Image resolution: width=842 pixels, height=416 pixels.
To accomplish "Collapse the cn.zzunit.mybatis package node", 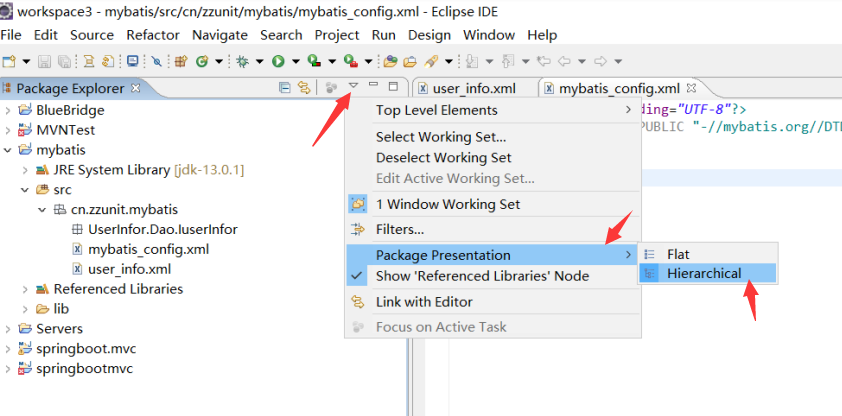I will click(x=42, y=210).
